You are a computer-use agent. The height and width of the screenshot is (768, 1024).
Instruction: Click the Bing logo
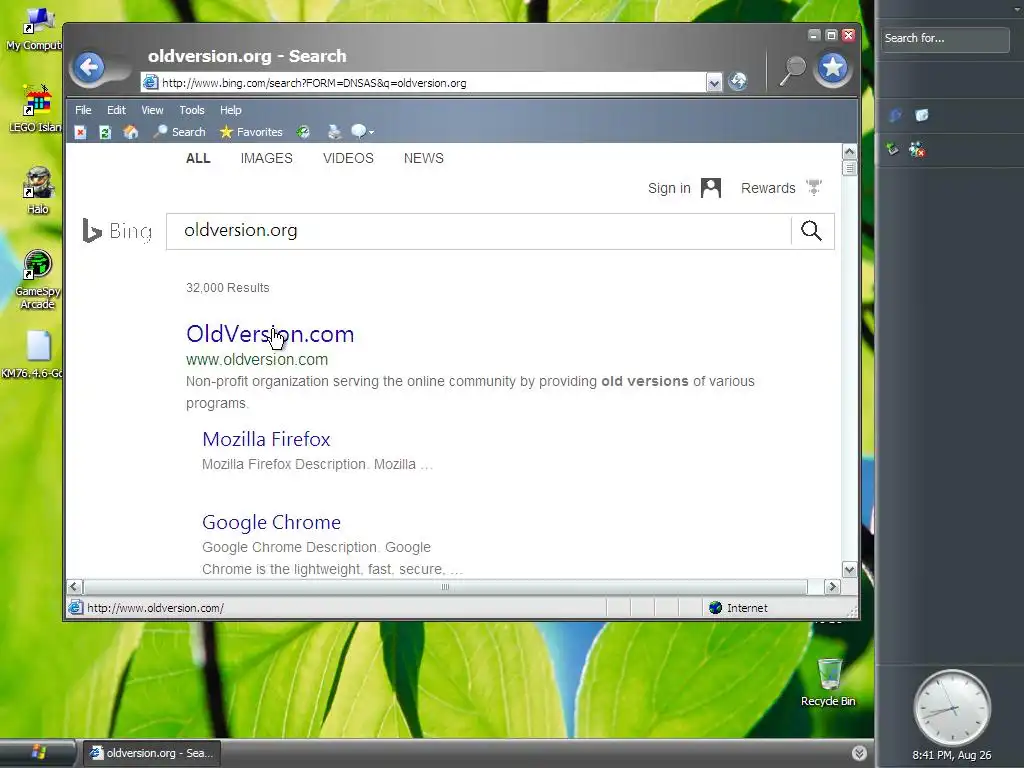point(118,231)
